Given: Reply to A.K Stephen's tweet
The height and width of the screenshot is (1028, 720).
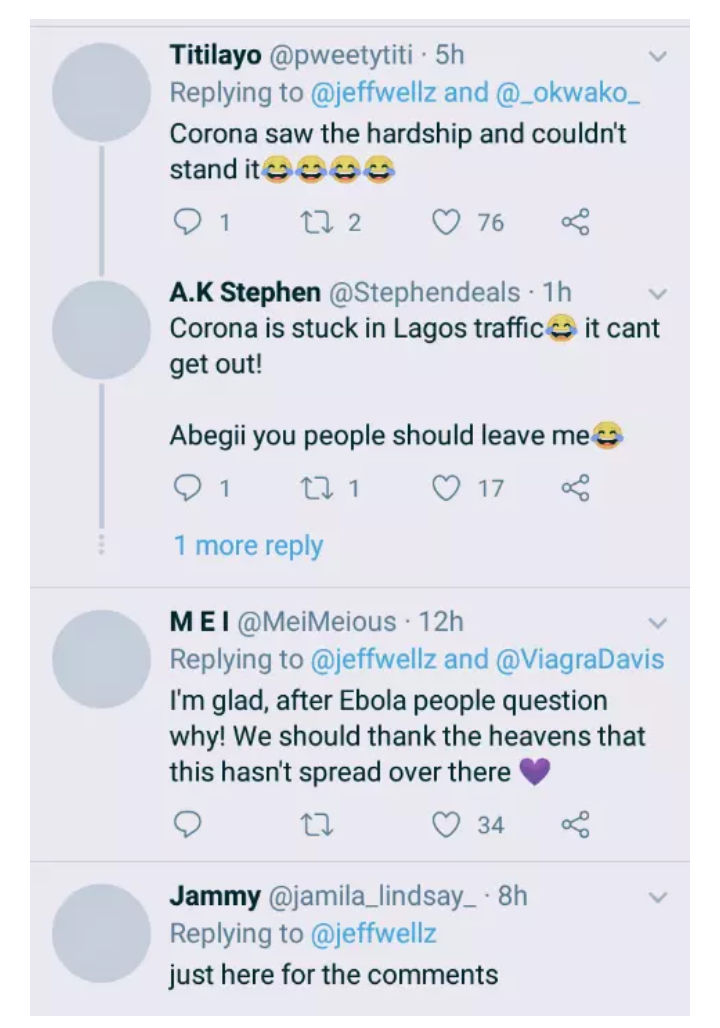Looking at the screenshot, I should tap(188, 488).
